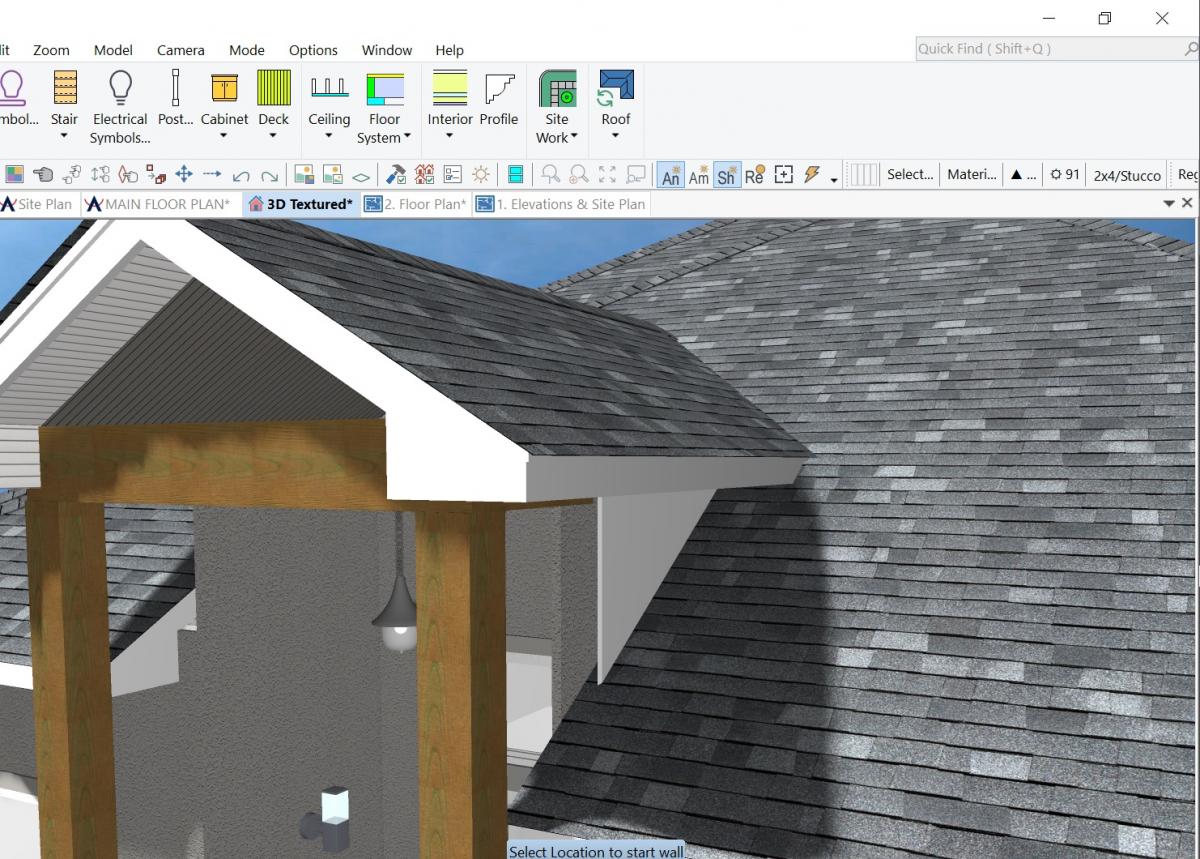The image size is (1200, 859).
Task: Open the Camera menu
Action: pyautogui.click(x=180, y=50)
